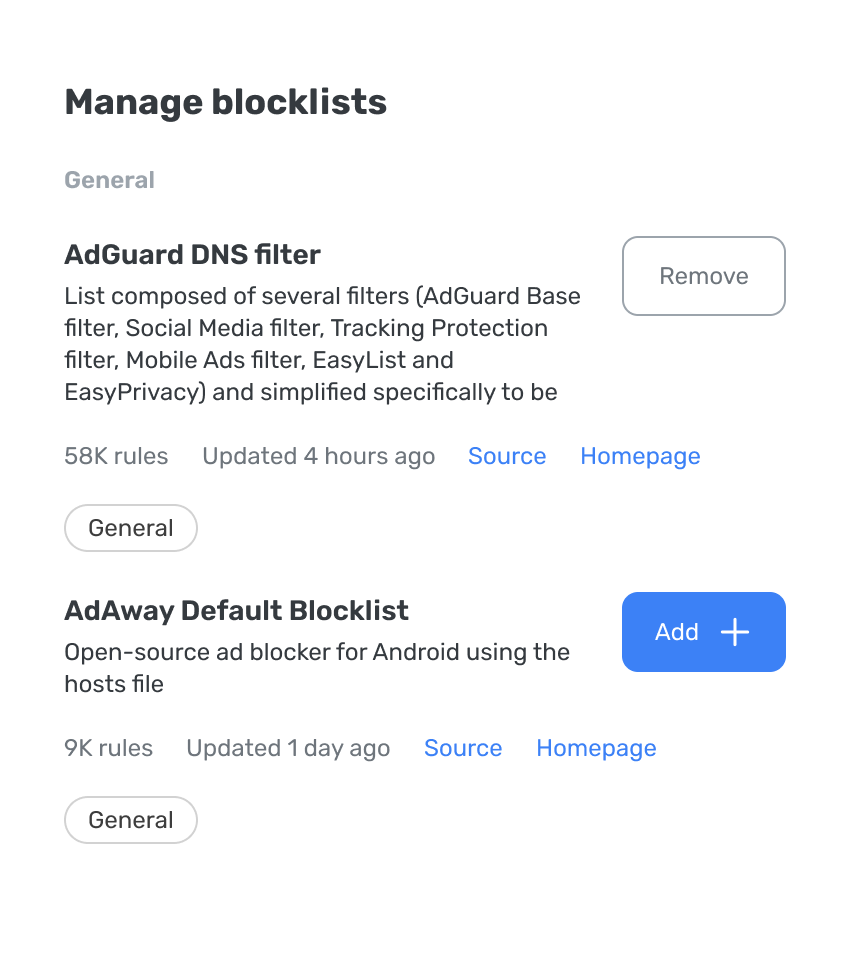Click the Updated 4 hours ago text
This screenshot has height=964, width=850.
[x=318, y=456]
